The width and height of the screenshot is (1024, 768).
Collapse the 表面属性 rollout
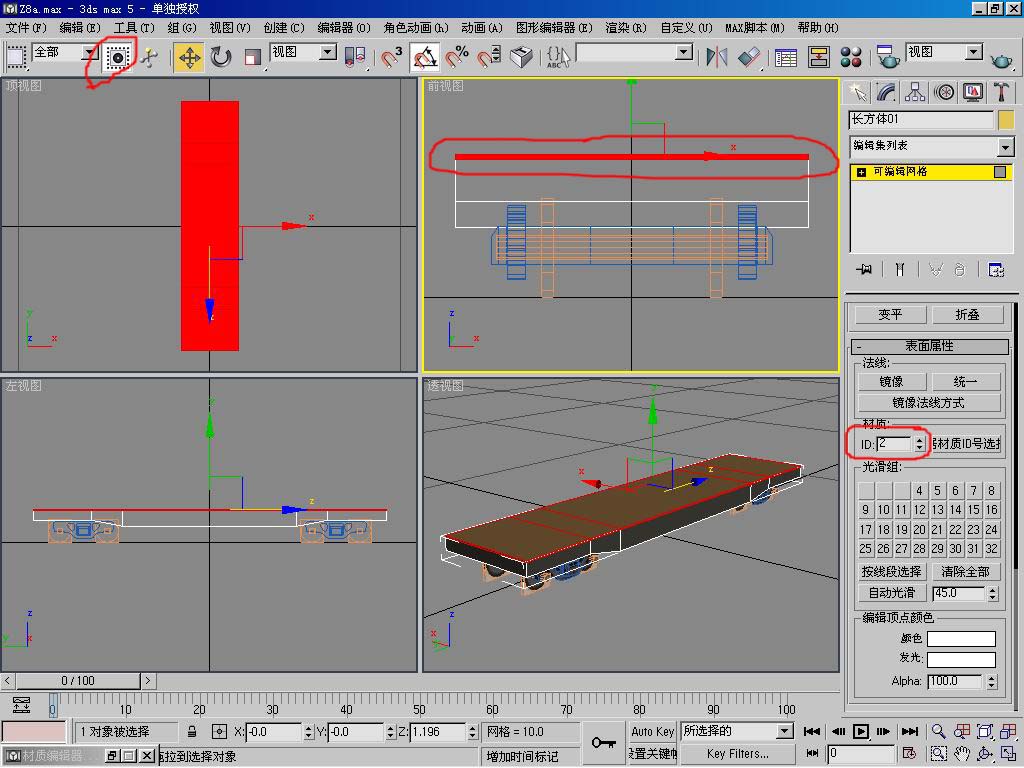pyautogui.click(x=929, y=346)
